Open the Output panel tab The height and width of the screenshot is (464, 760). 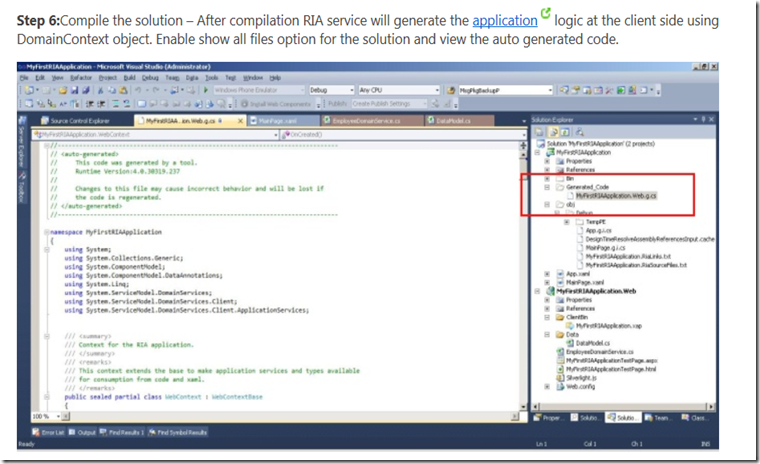coord(82,432)
